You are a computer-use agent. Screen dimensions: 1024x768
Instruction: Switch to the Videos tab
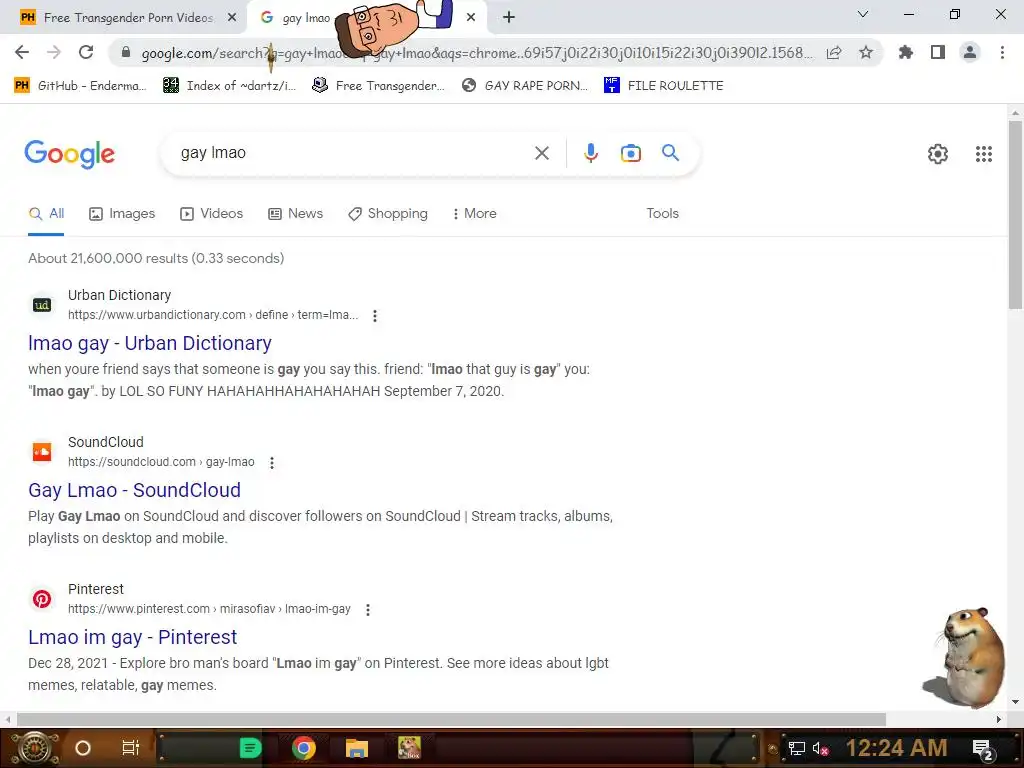(212, 214)
